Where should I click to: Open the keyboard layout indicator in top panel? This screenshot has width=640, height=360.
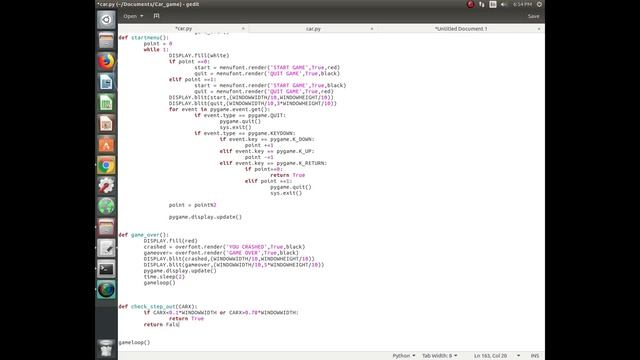pyautogui.click(x=493, y=4)
